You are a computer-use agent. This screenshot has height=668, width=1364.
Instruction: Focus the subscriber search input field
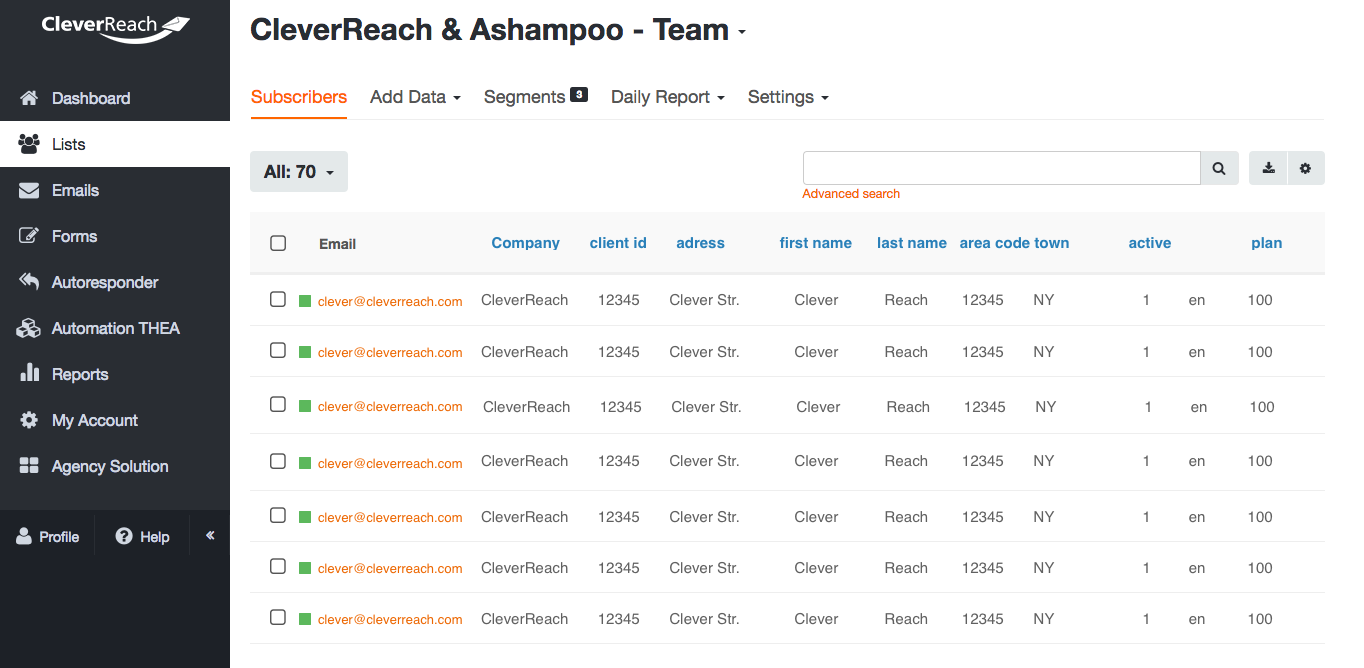[x=1001, y=169]
